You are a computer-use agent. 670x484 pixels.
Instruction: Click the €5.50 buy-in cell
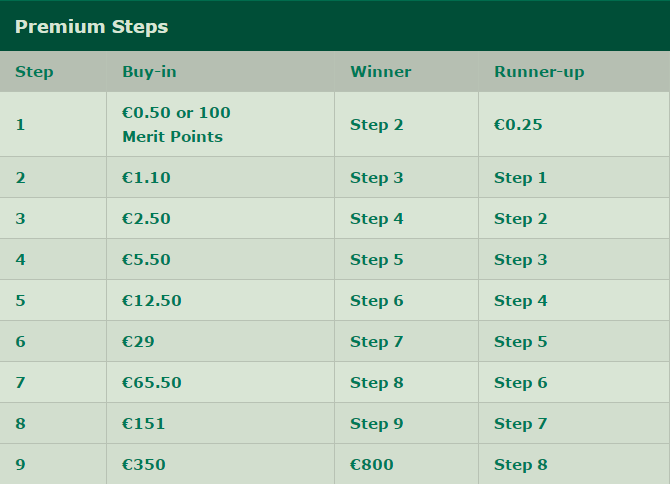146,260
